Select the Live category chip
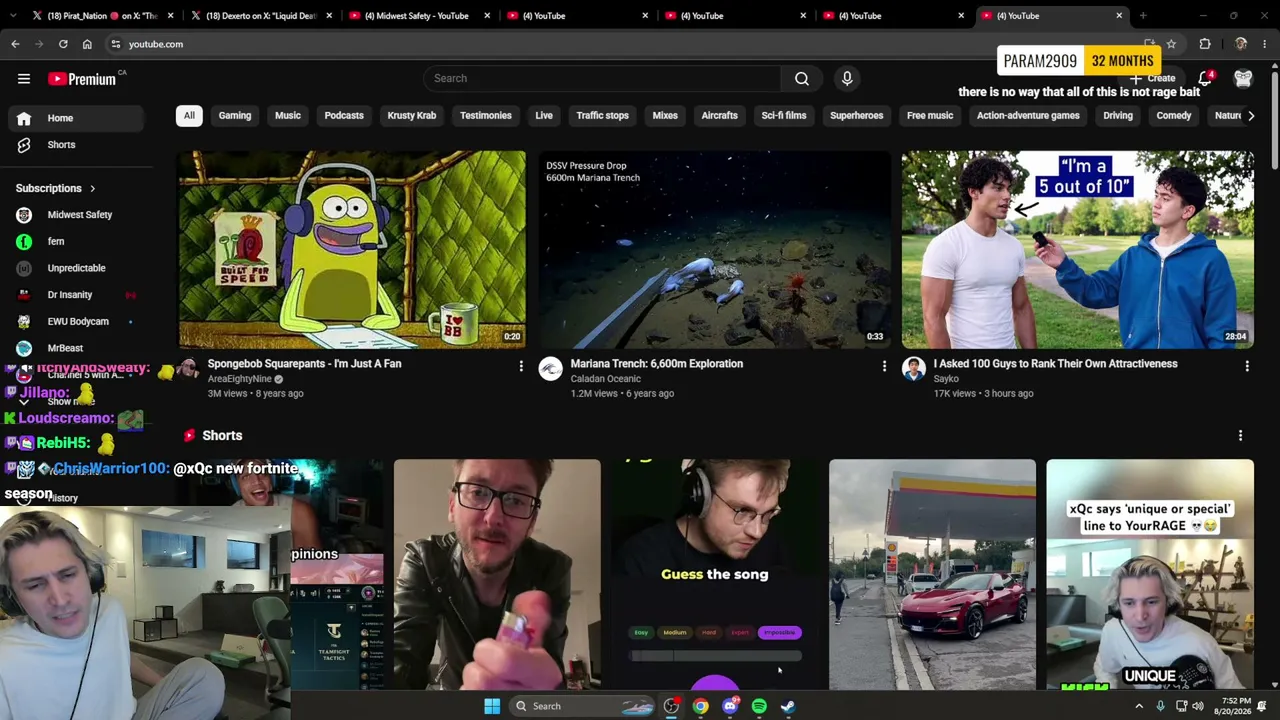 pos(544,116)
